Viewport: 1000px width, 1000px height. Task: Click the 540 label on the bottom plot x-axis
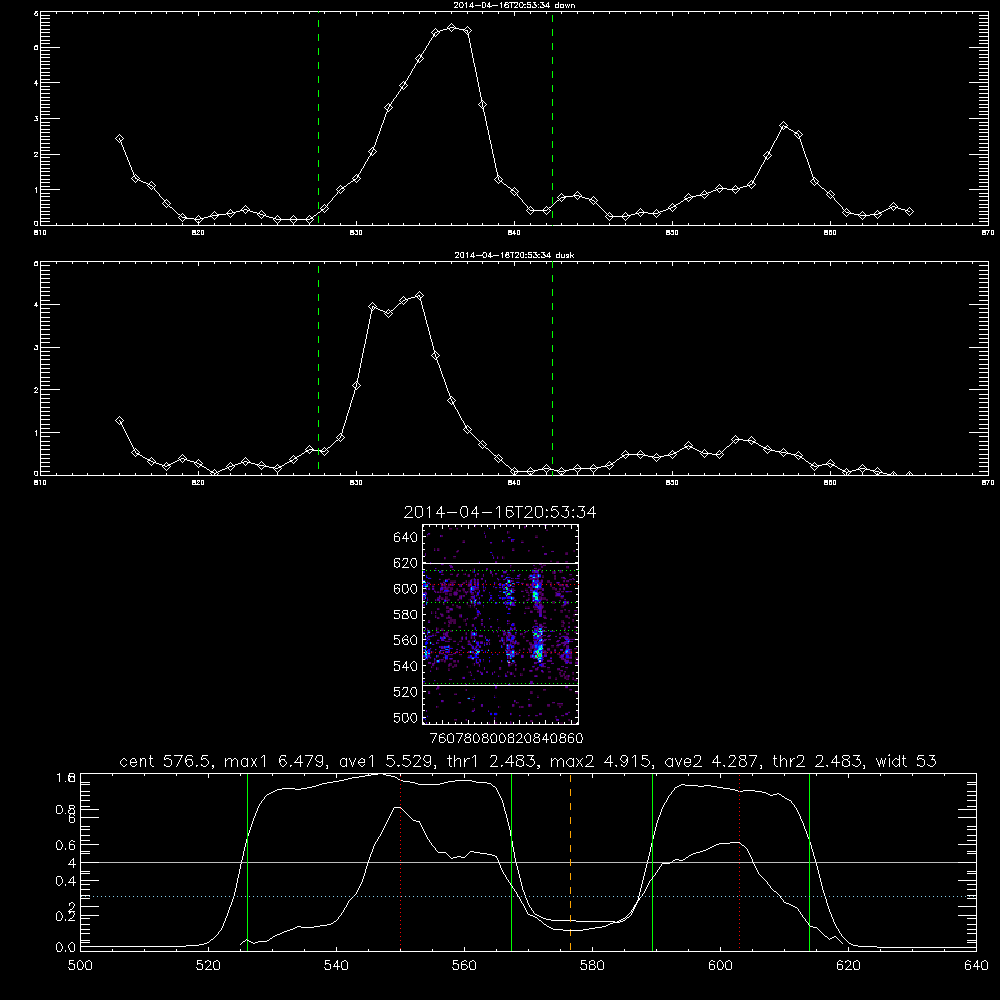(336, 965)
